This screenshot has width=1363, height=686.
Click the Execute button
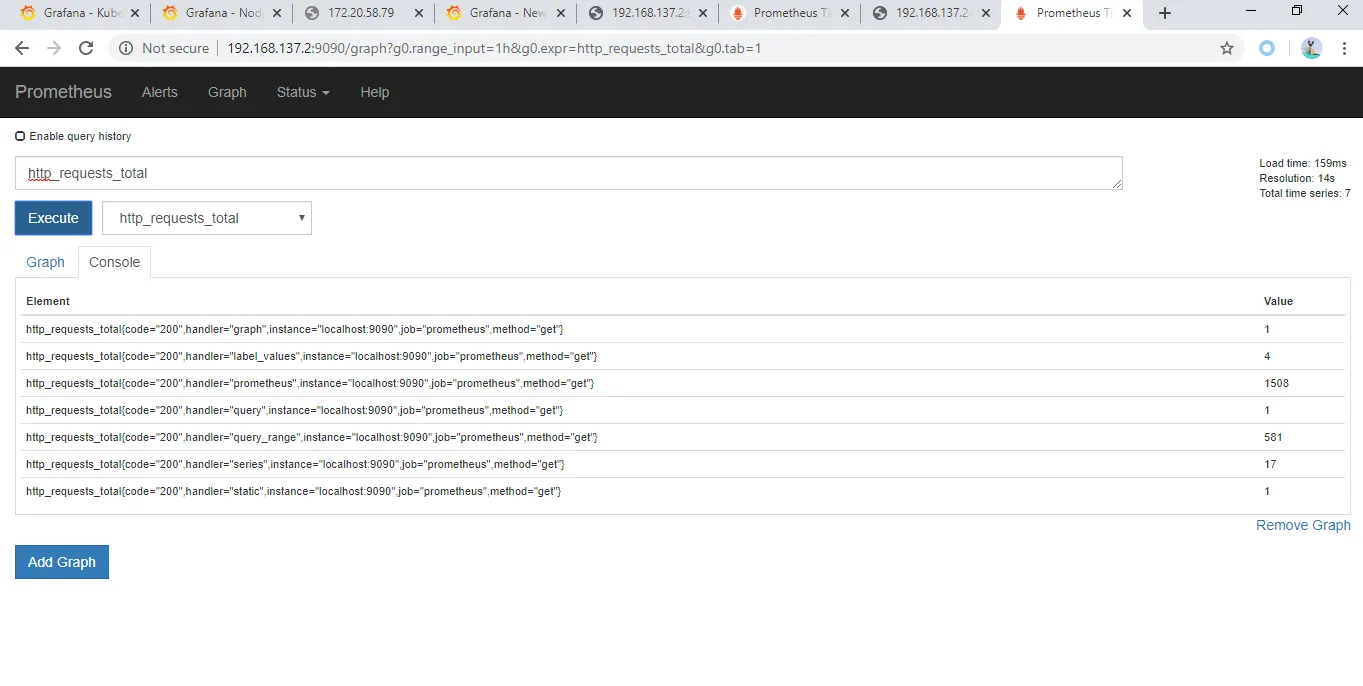pos(53,218)
